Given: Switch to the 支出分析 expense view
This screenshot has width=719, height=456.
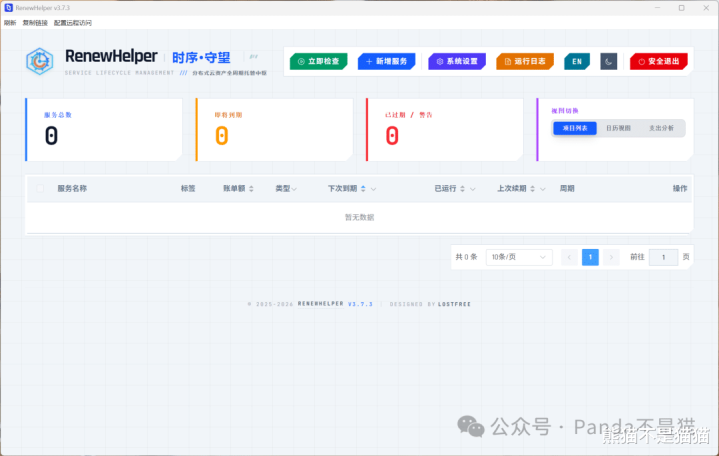Looking at the screenshot, I should (x=662, y=128).
